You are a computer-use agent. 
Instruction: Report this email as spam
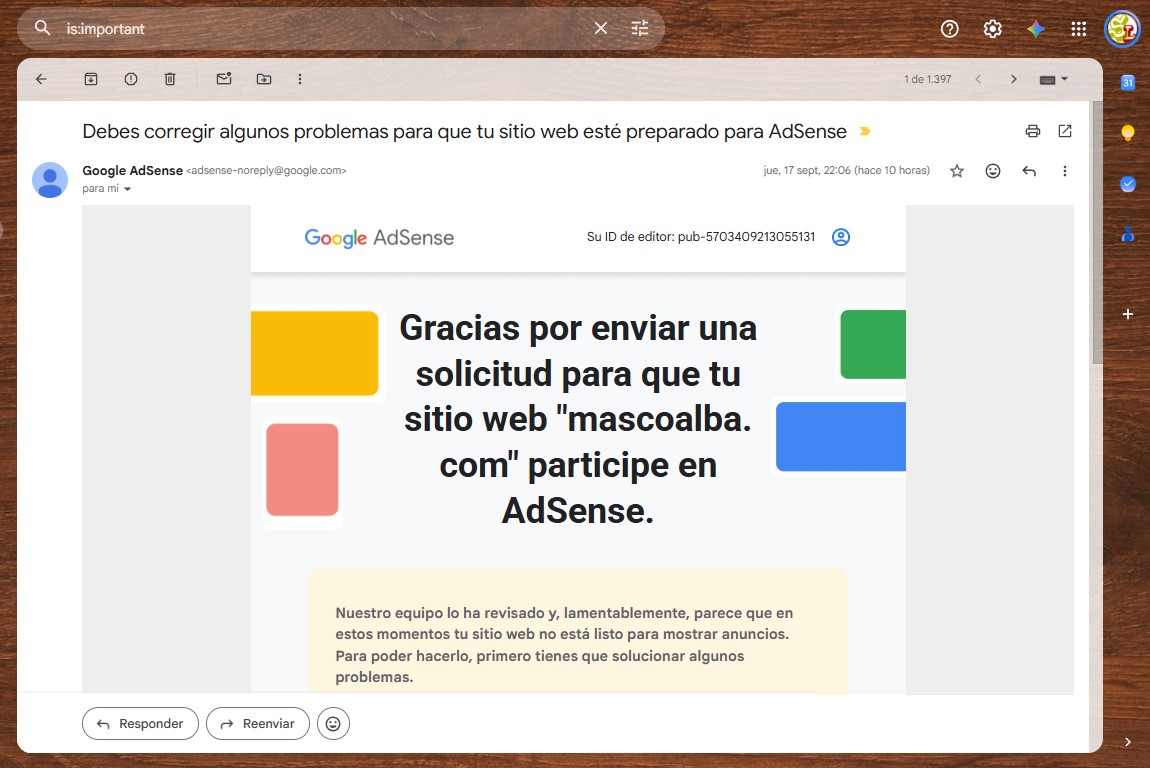[x=131, y=79]
